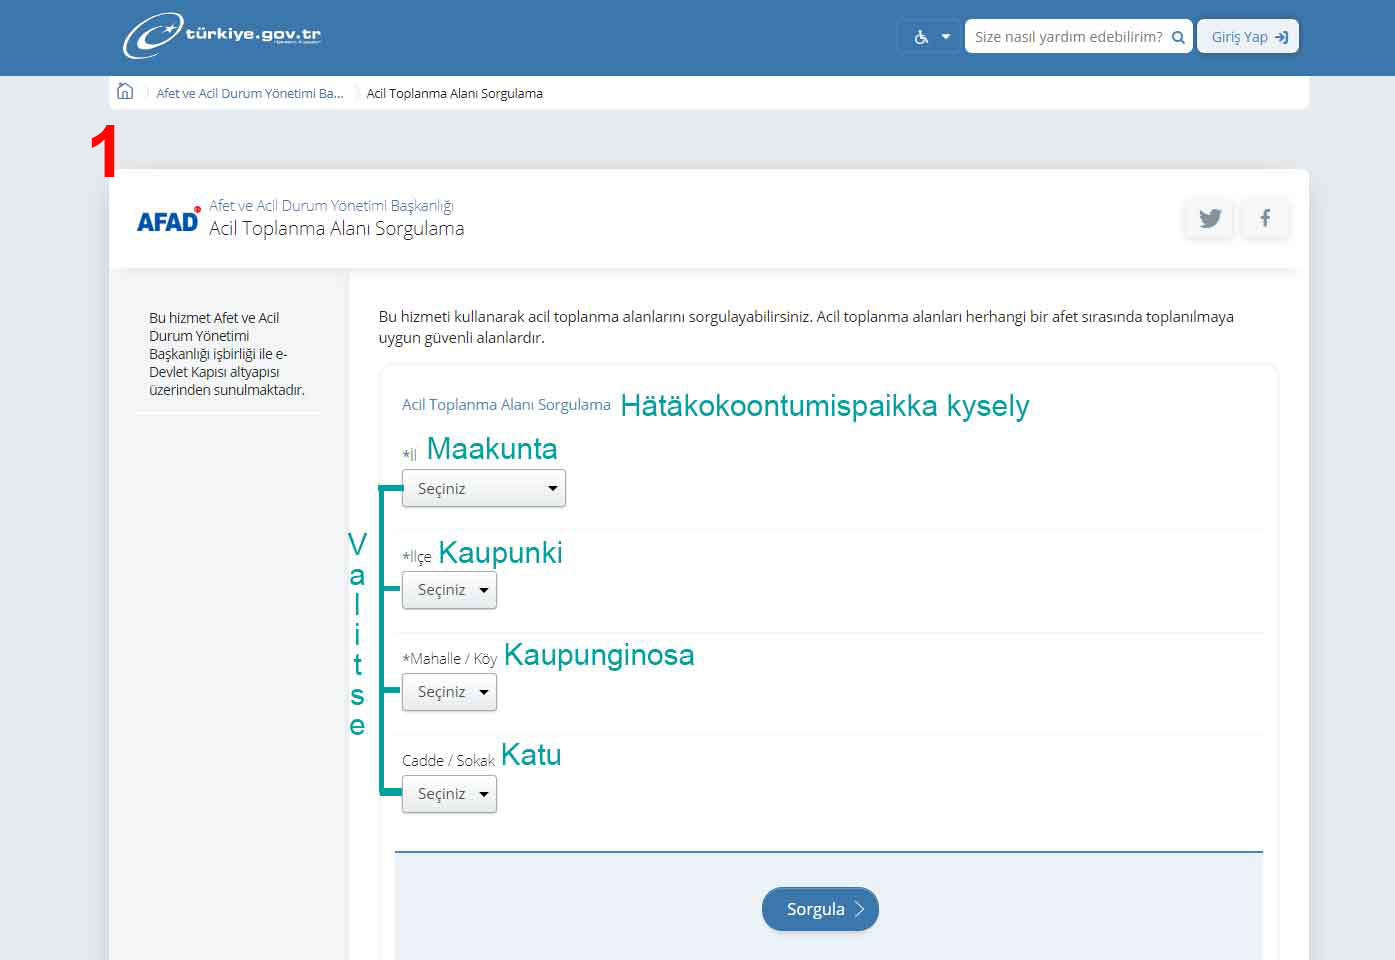Share the page on Facebook
1395x960 pixels.
pyautogui.click(x=1265, y=218)
